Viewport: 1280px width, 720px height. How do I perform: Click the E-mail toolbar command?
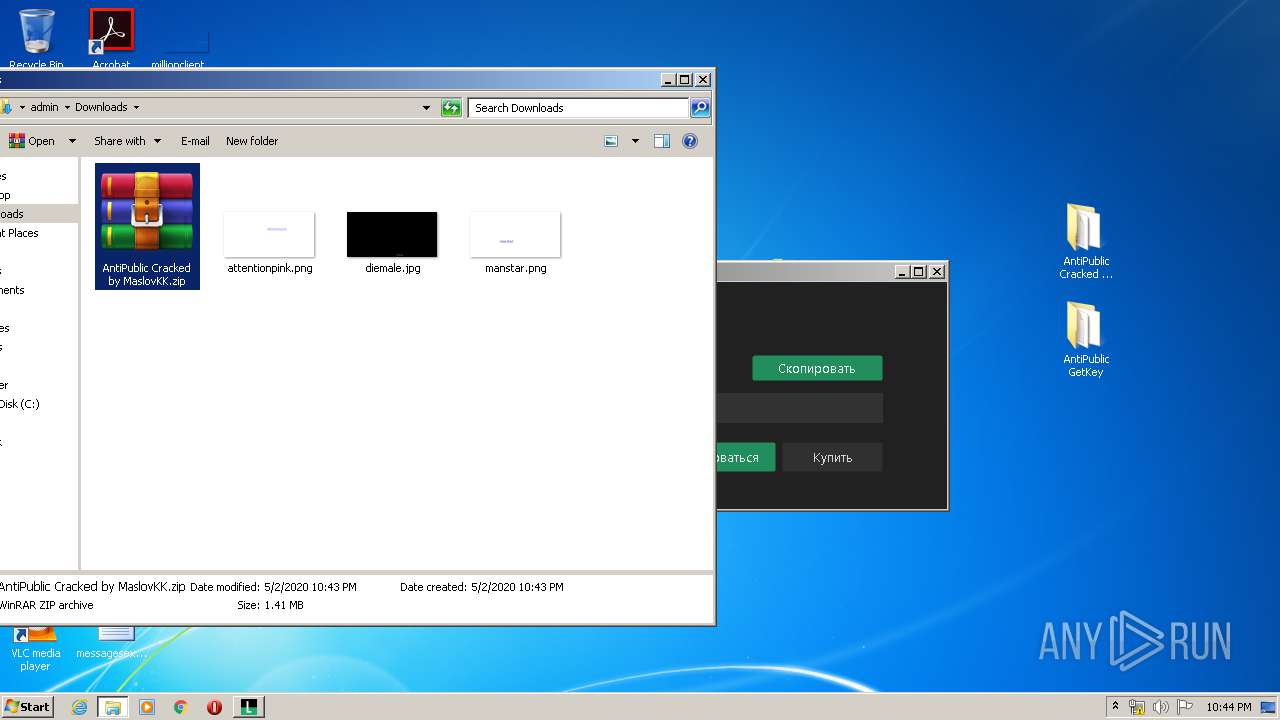pyautogui.click(x=195, y=141)
